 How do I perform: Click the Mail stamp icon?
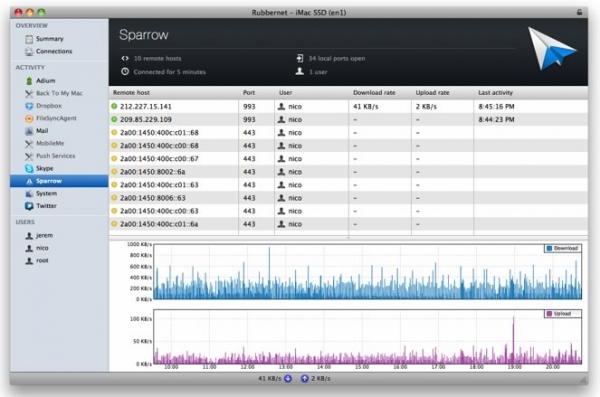pos(29,131)
